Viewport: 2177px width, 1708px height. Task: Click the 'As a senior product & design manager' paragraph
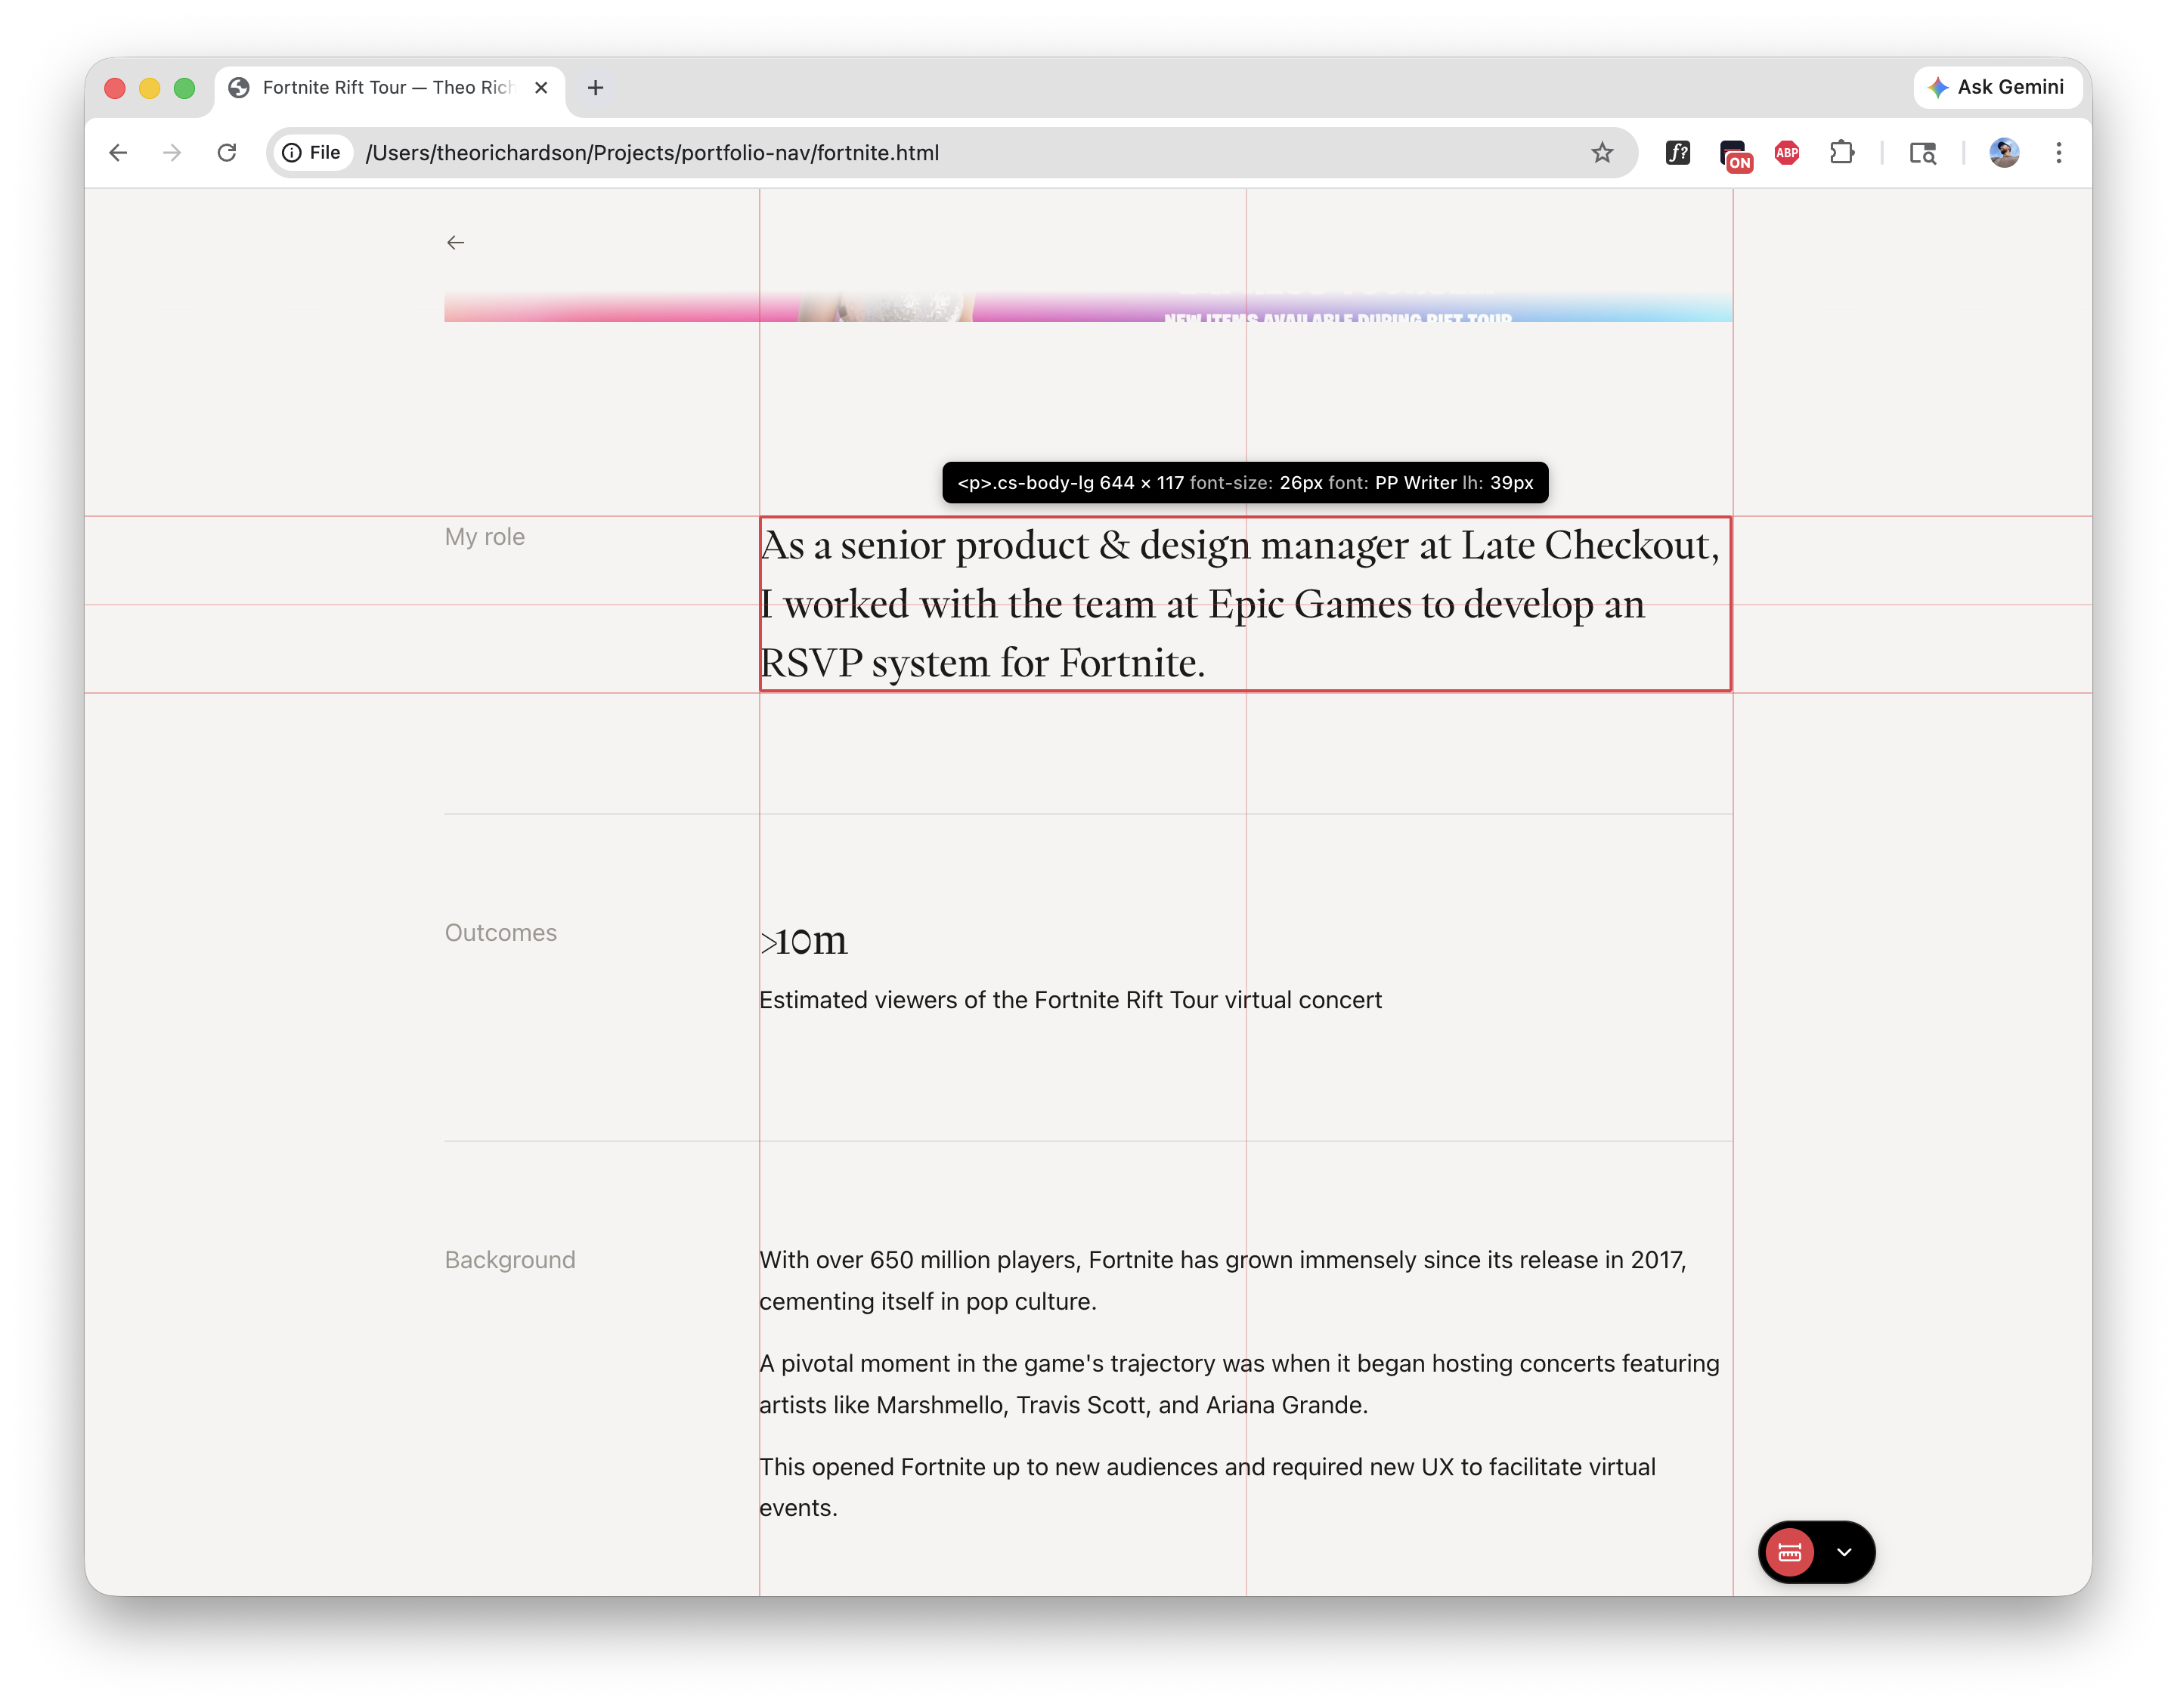click(1245, 604)
